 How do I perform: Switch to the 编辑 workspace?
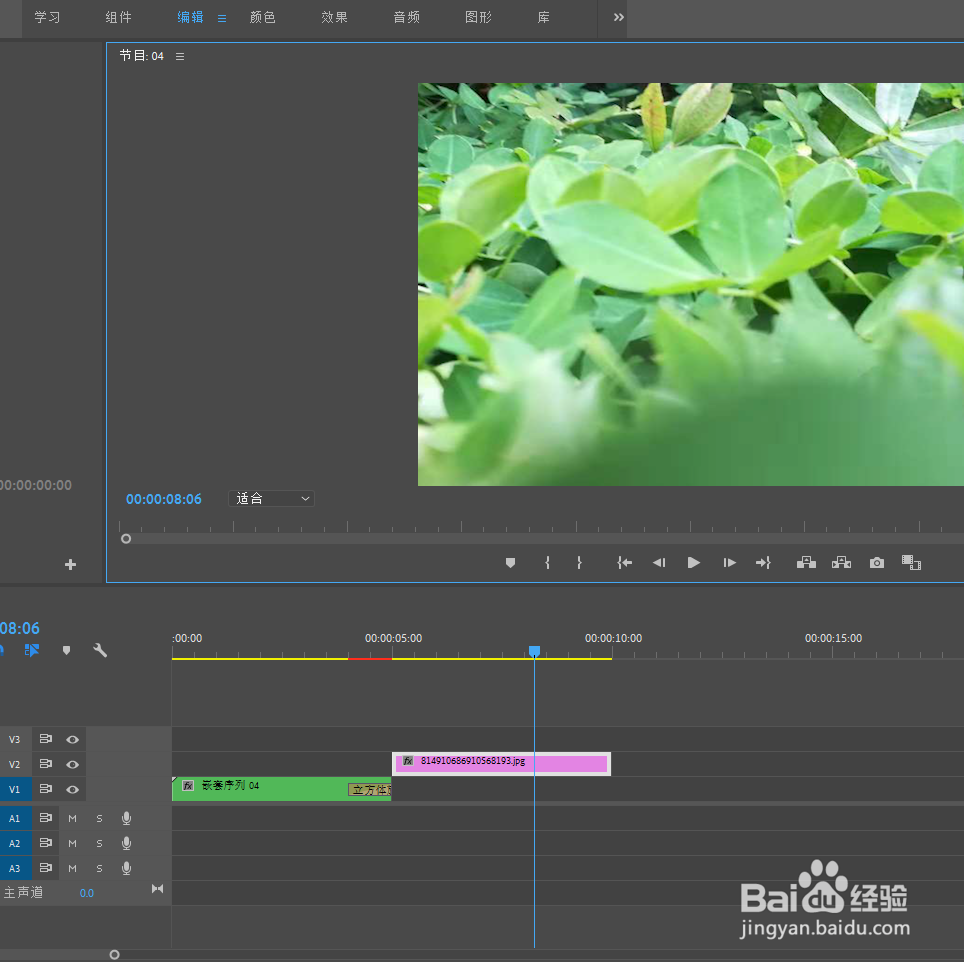pyautogui.click(x=191, y=17)
